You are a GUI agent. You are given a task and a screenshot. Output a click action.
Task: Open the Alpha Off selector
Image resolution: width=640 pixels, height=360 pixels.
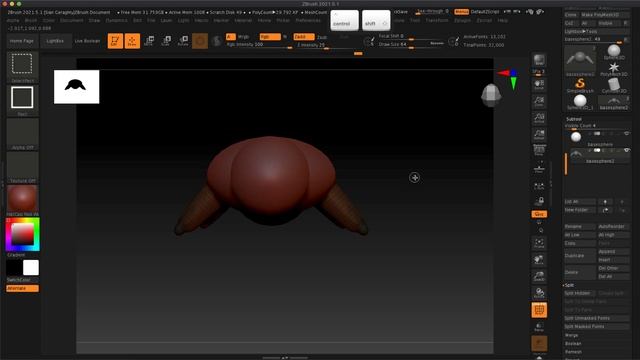(22, 134)
